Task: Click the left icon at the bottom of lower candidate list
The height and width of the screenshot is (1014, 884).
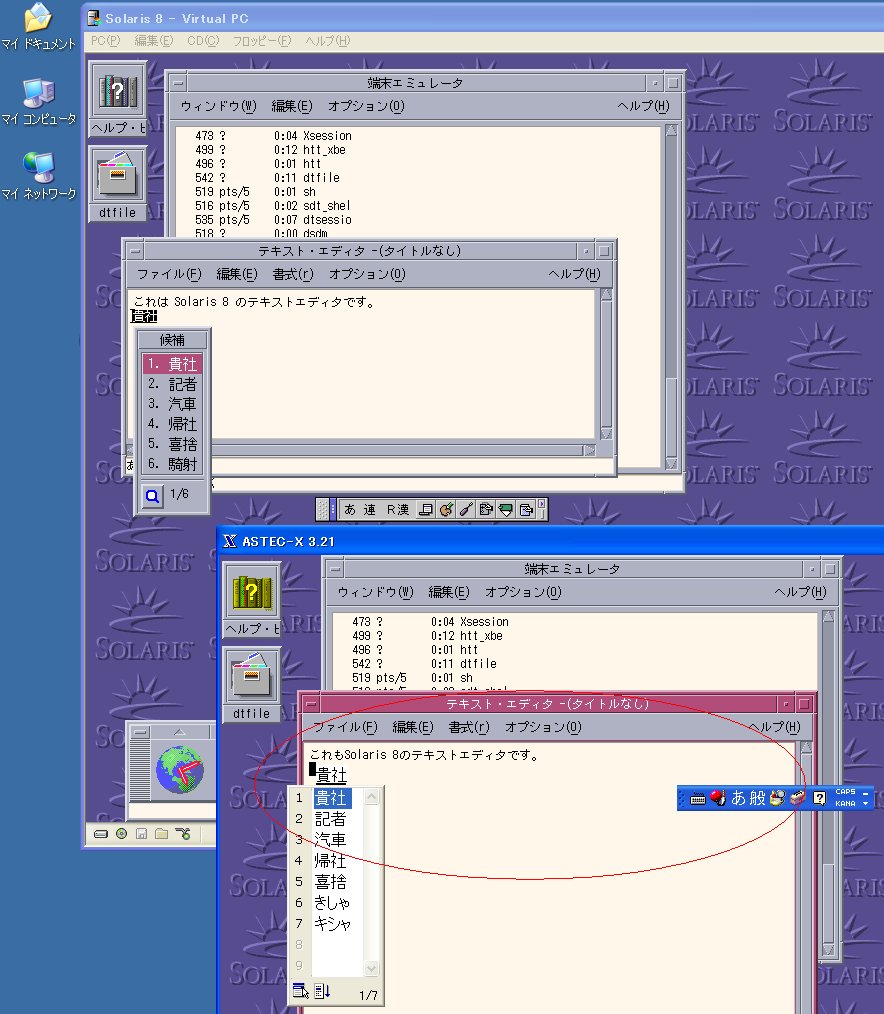Action: coord(300,991)
